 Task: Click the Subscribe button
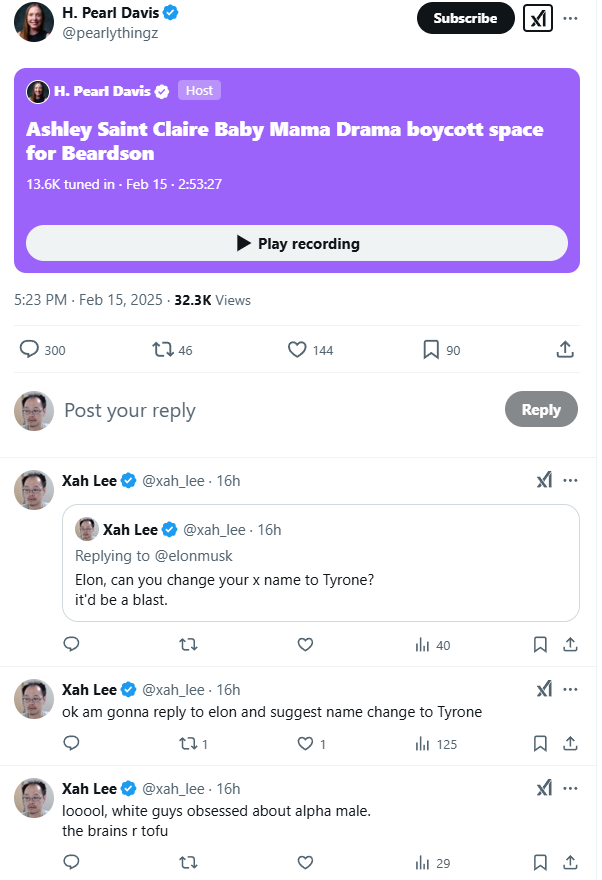(465, 18)
